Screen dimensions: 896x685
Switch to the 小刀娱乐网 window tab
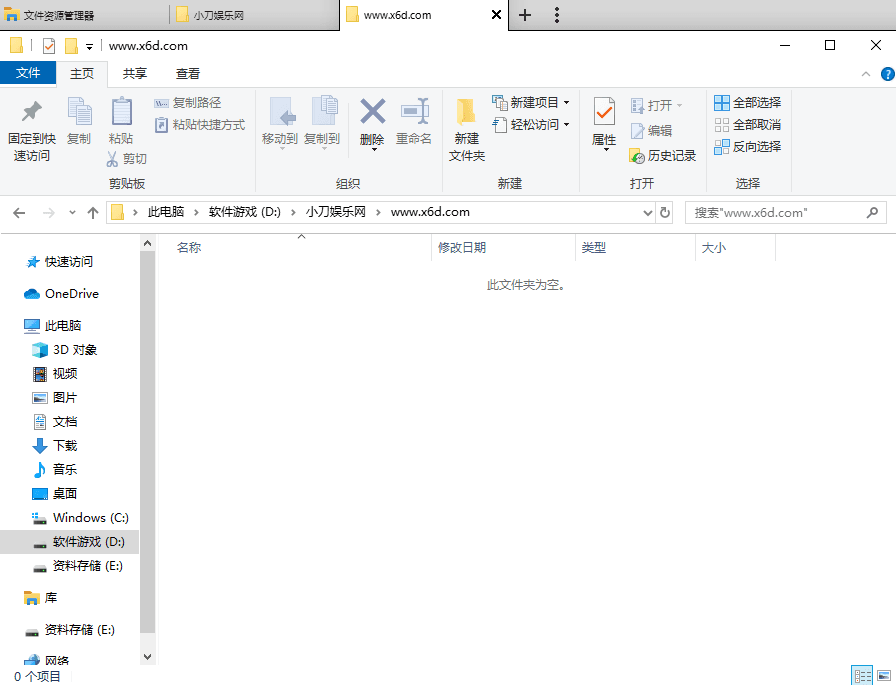point(252,15)
